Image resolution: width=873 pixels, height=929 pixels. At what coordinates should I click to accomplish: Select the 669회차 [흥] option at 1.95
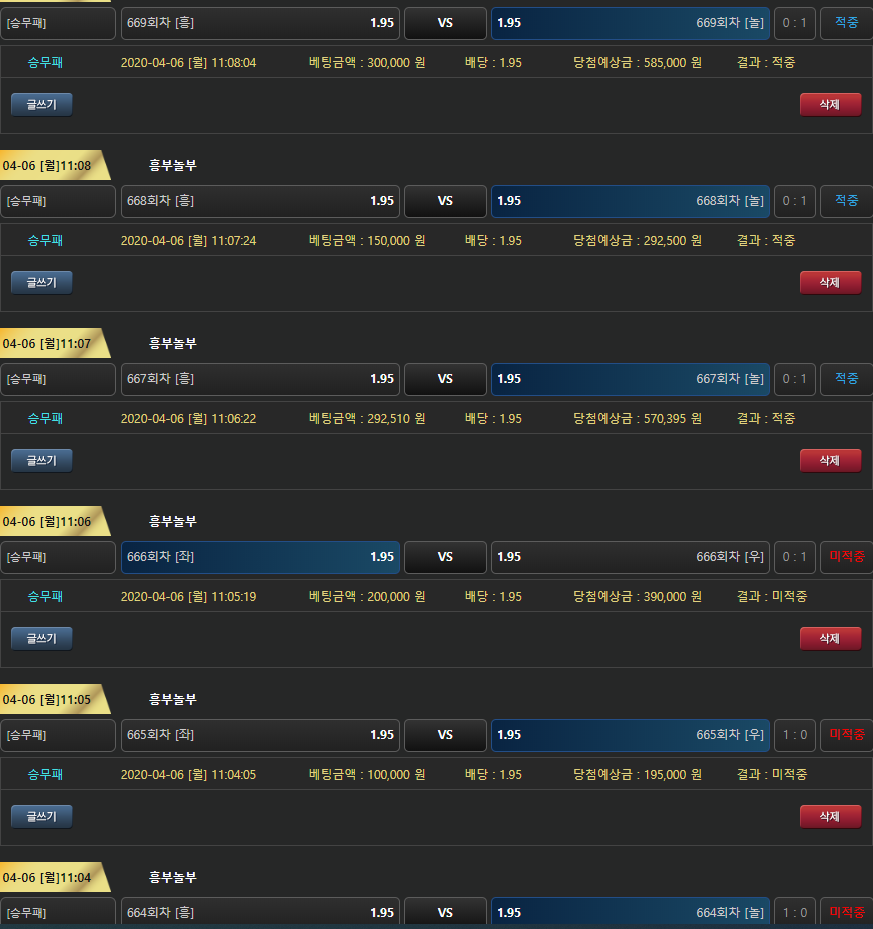tap(260, 23)
